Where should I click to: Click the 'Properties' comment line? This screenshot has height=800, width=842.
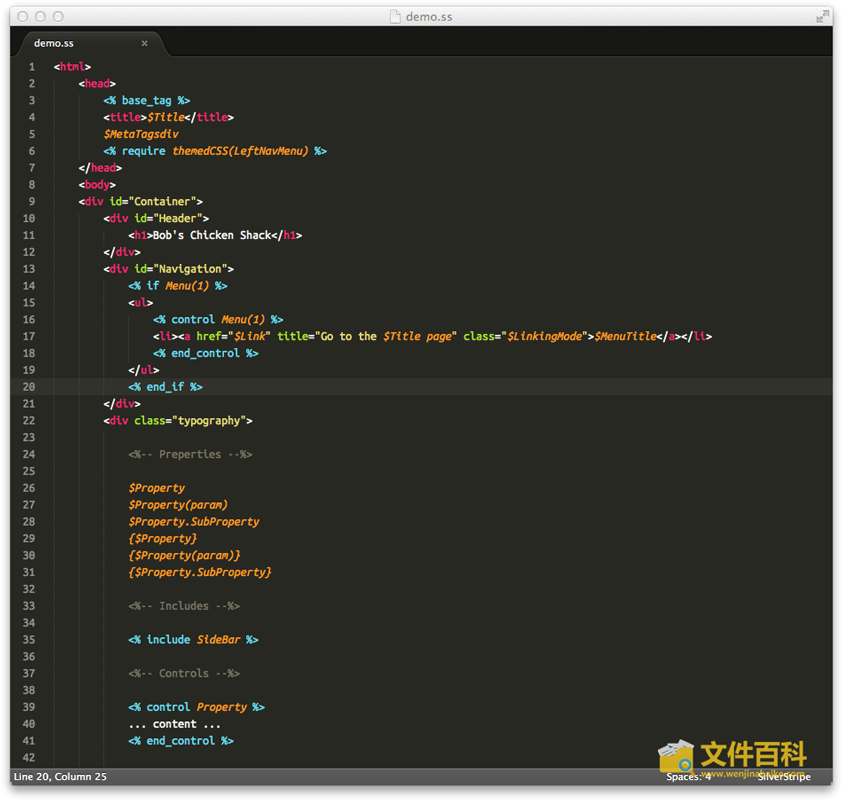click(x=190, y=454)
